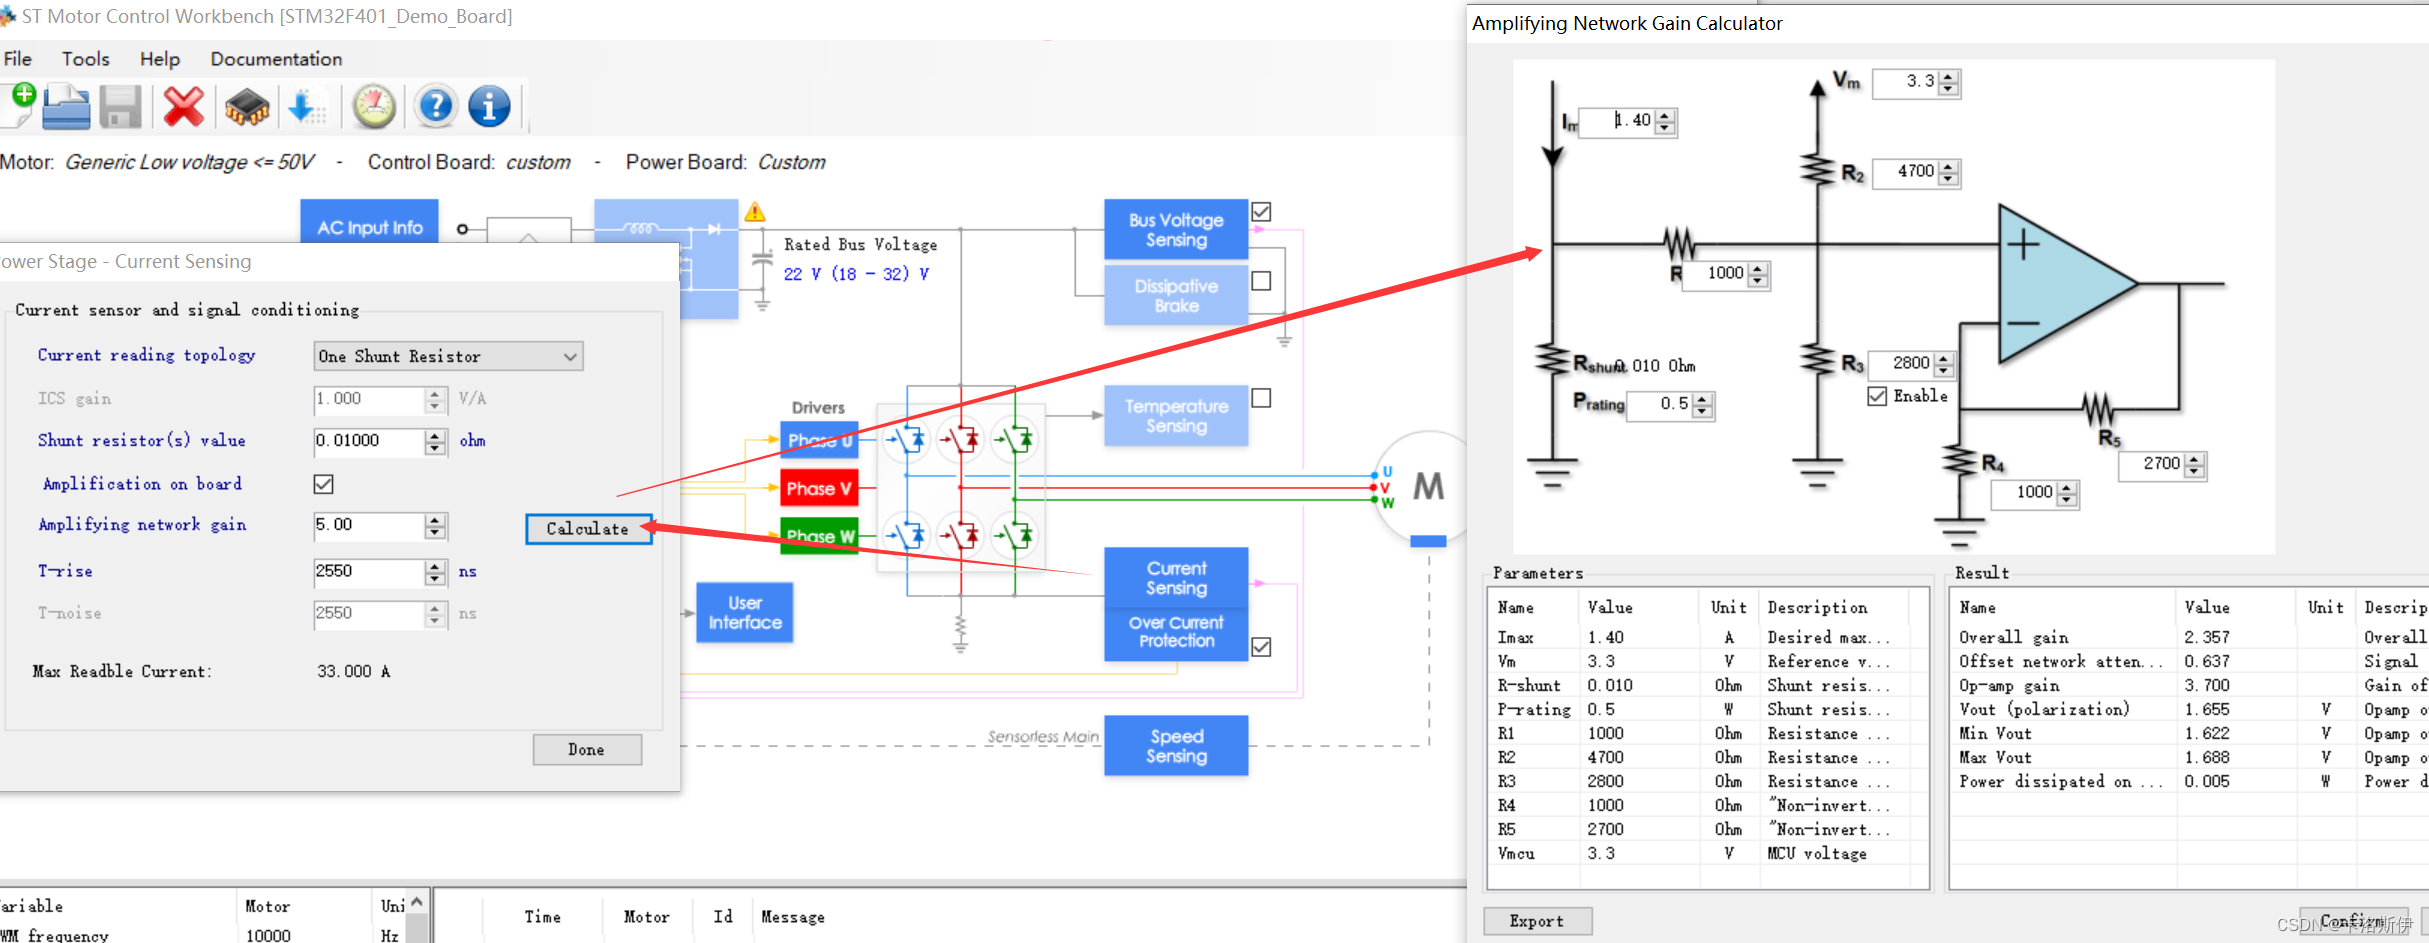Click the Value column header in Result table
The image size is (2429, 943).
(2236, 607)
